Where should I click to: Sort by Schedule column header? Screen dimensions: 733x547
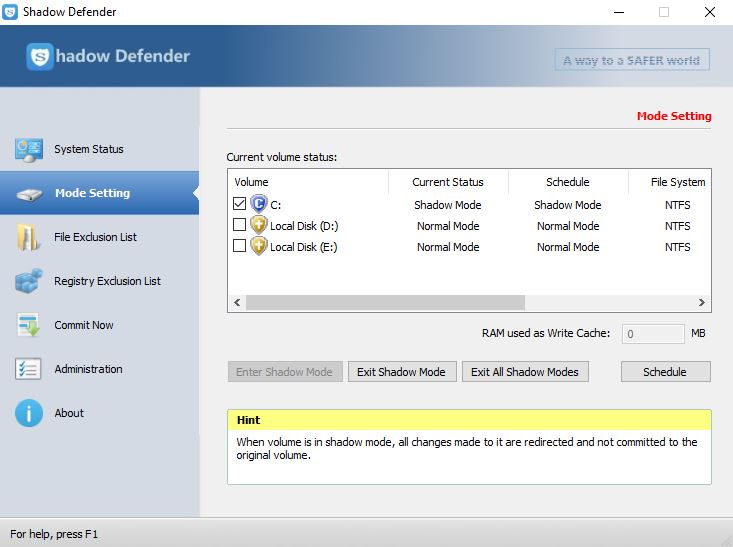[567, 182]
